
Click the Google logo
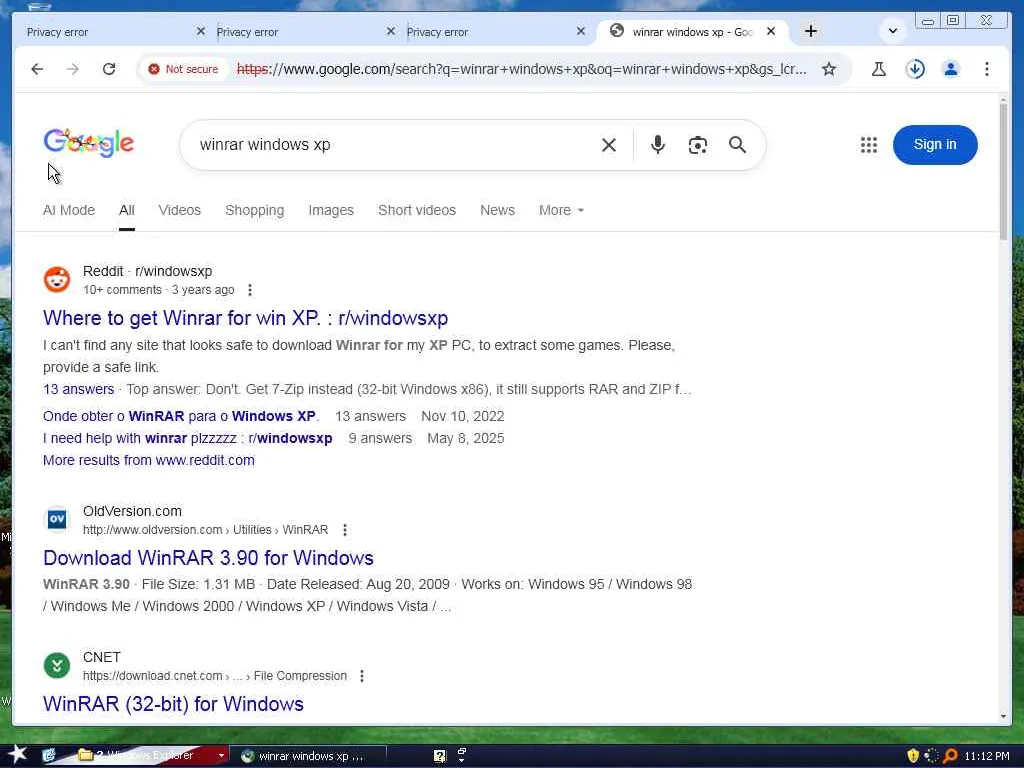pos(89,142)
